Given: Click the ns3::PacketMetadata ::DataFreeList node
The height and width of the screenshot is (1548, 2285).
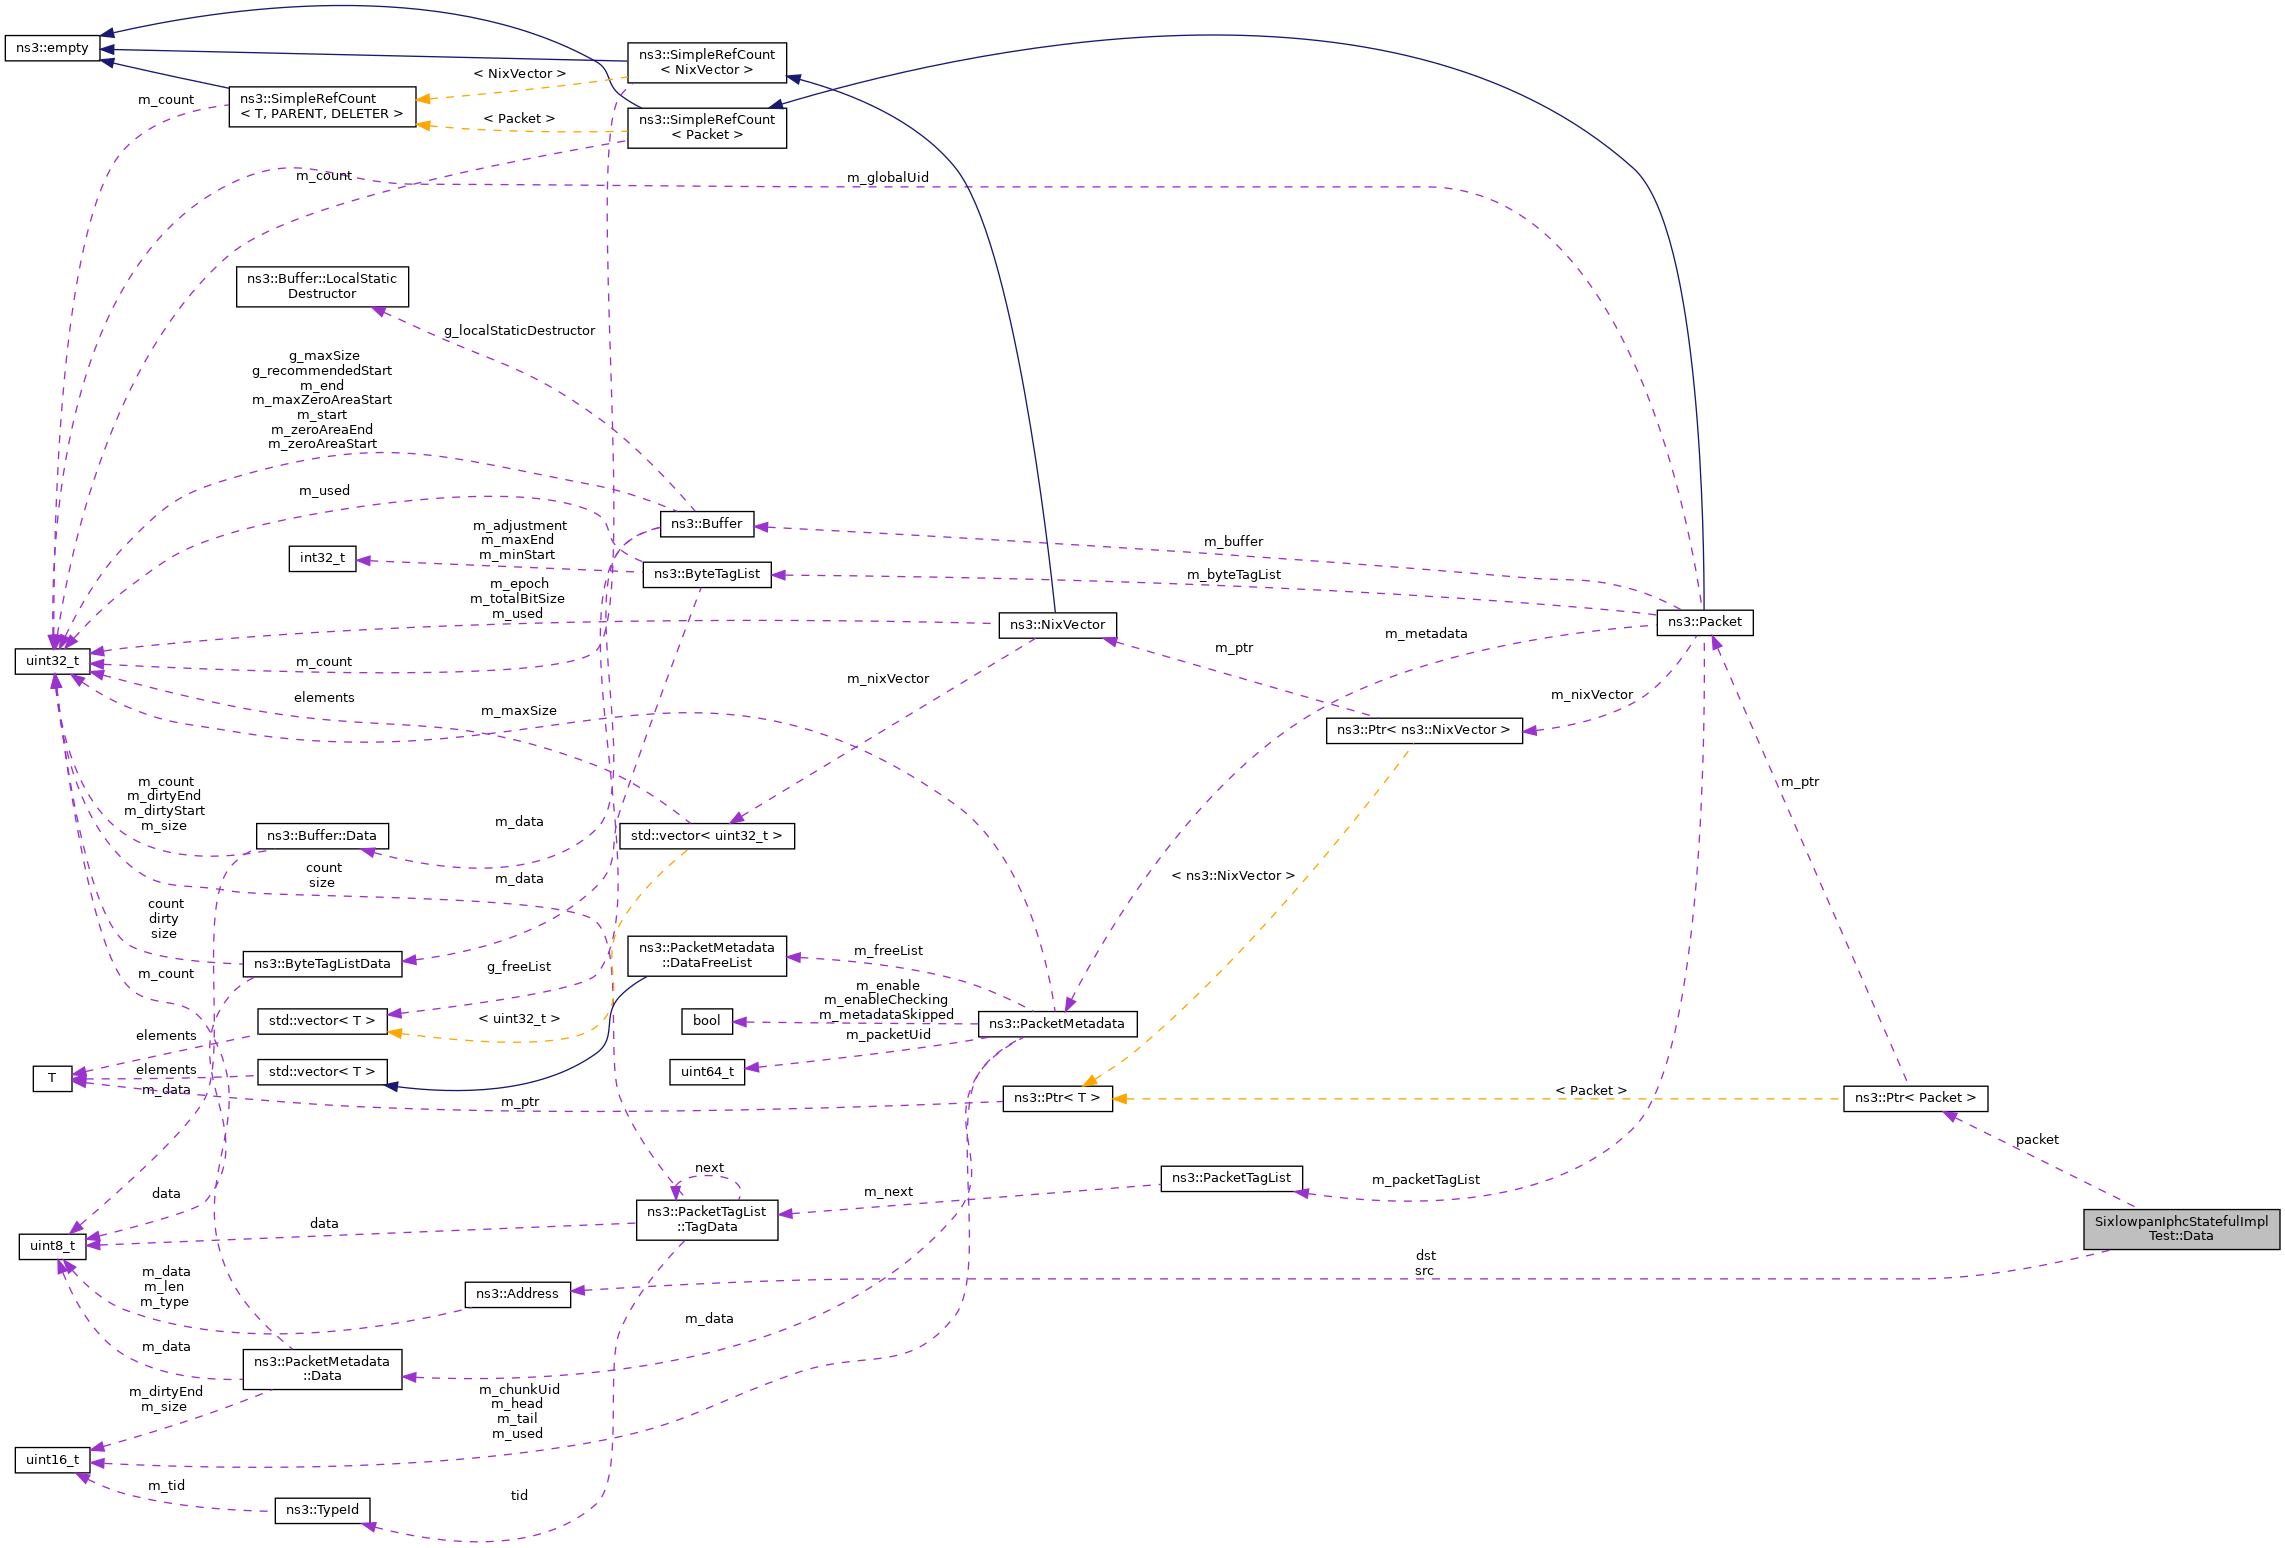Looking at the screenshot, I should (x=707, y=956).
